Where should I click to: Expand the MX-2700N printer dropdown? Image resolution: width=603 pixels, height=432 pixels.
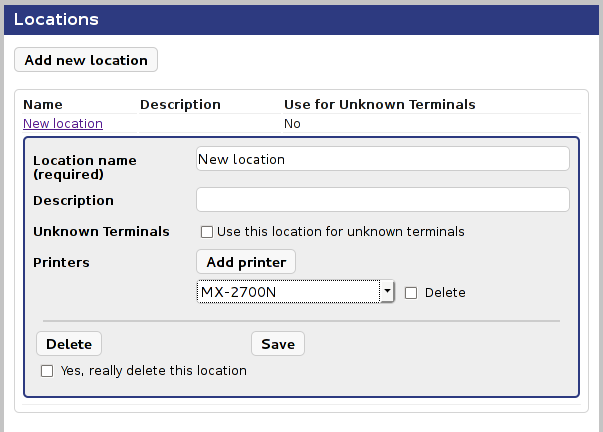click(386, 292)
